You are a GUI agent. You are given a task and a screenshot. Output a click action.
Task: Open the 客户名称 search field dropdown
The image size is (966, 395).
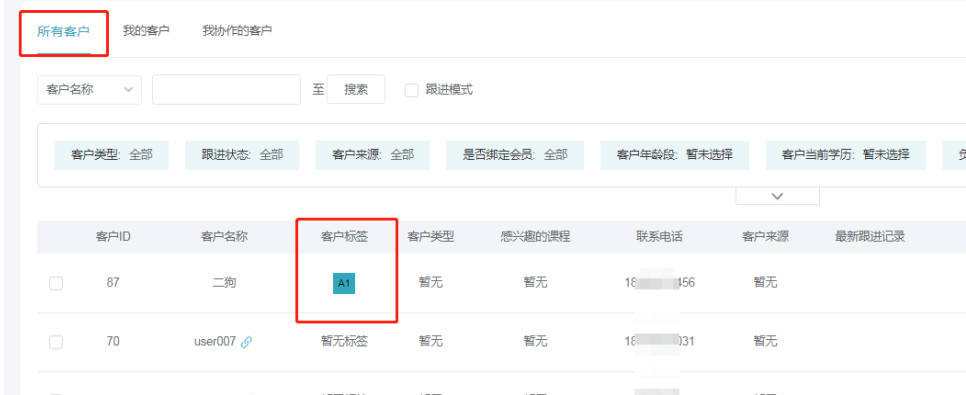[x=89, y=90]
